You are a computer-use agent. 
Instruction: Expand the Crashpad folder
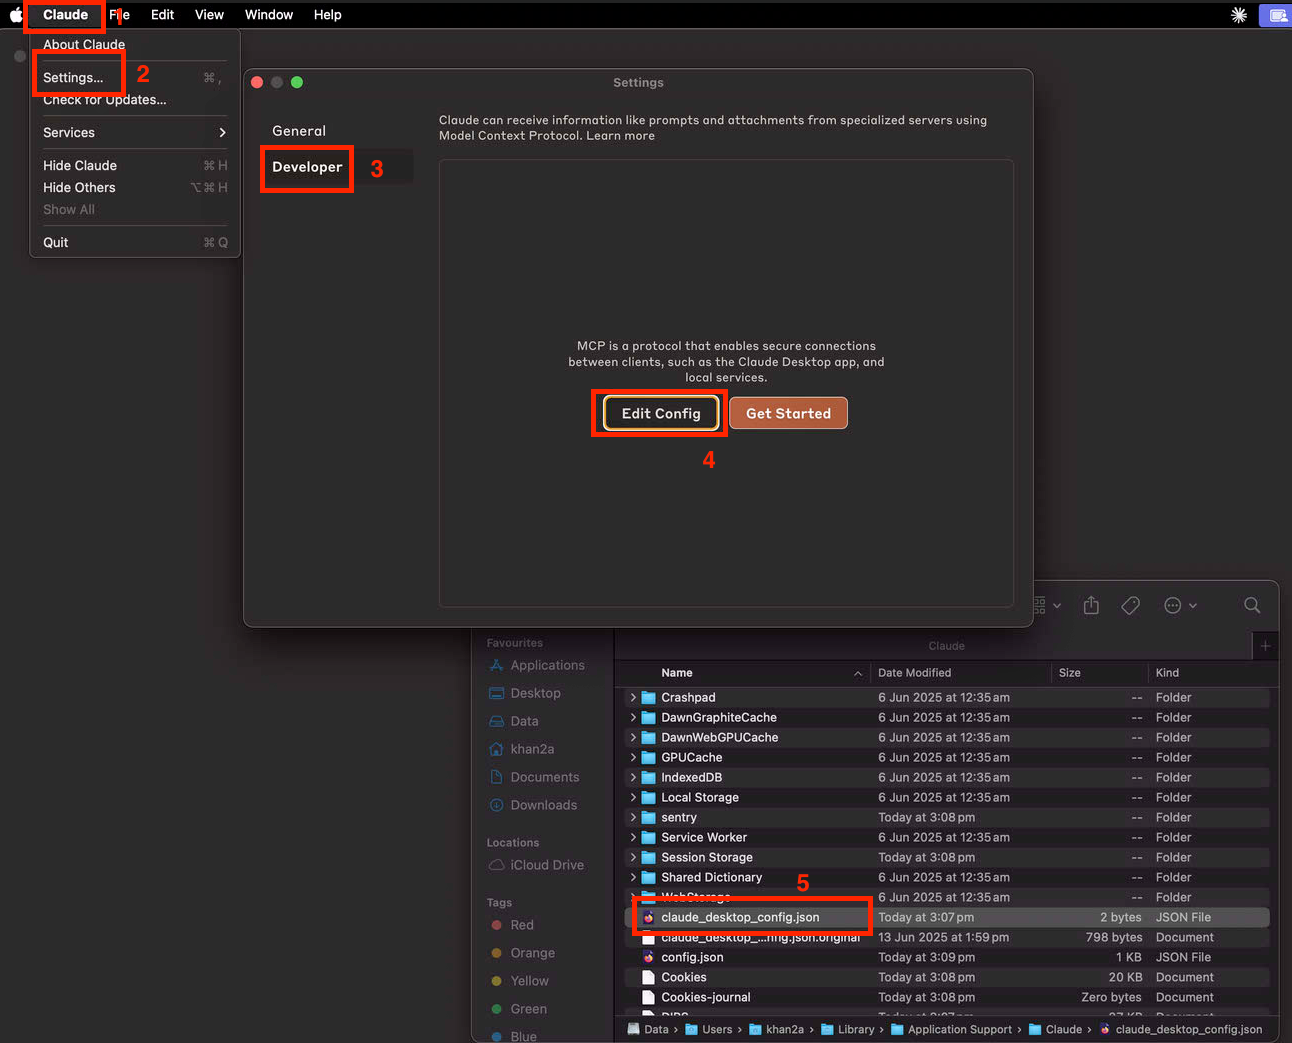(633, 697)
